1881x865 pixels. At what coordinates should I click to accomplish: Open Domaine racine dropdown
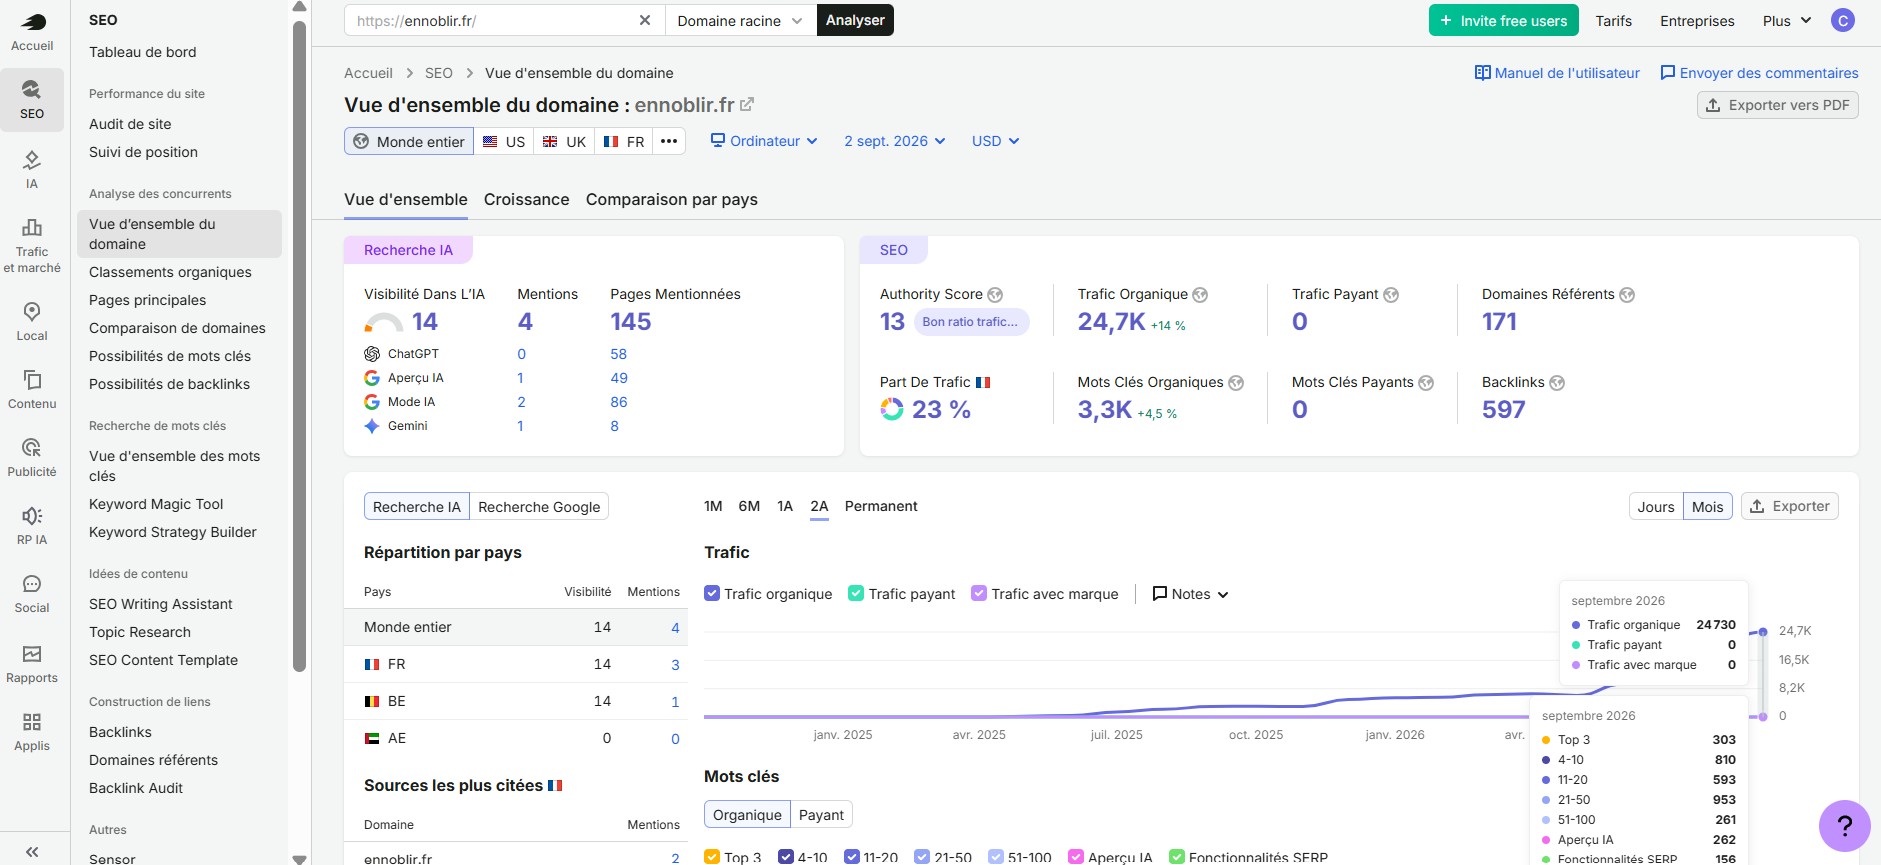click(740, 20)
